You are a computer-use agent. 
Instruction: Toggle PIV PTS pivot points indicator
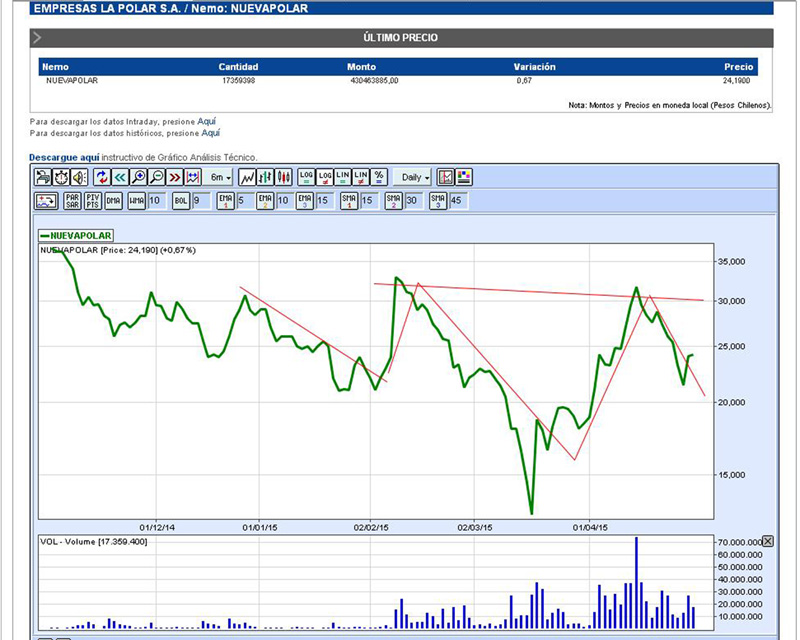point(93,201)
